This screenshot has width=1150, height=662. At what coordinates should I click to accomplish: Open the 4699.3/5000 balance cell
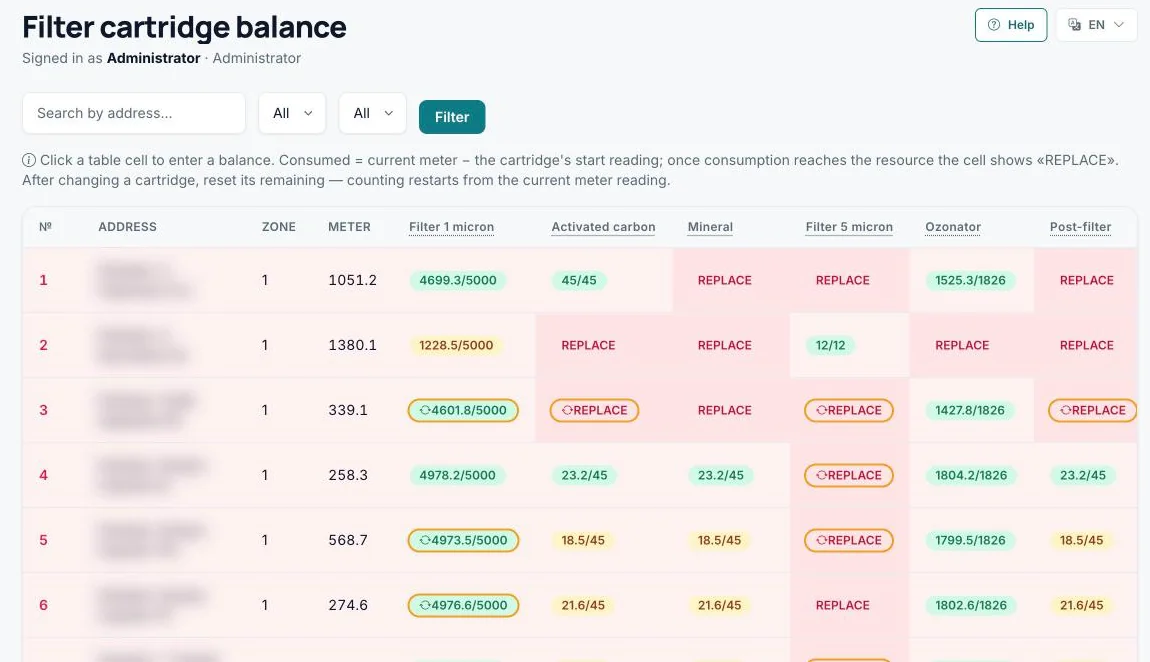[458, 280]
